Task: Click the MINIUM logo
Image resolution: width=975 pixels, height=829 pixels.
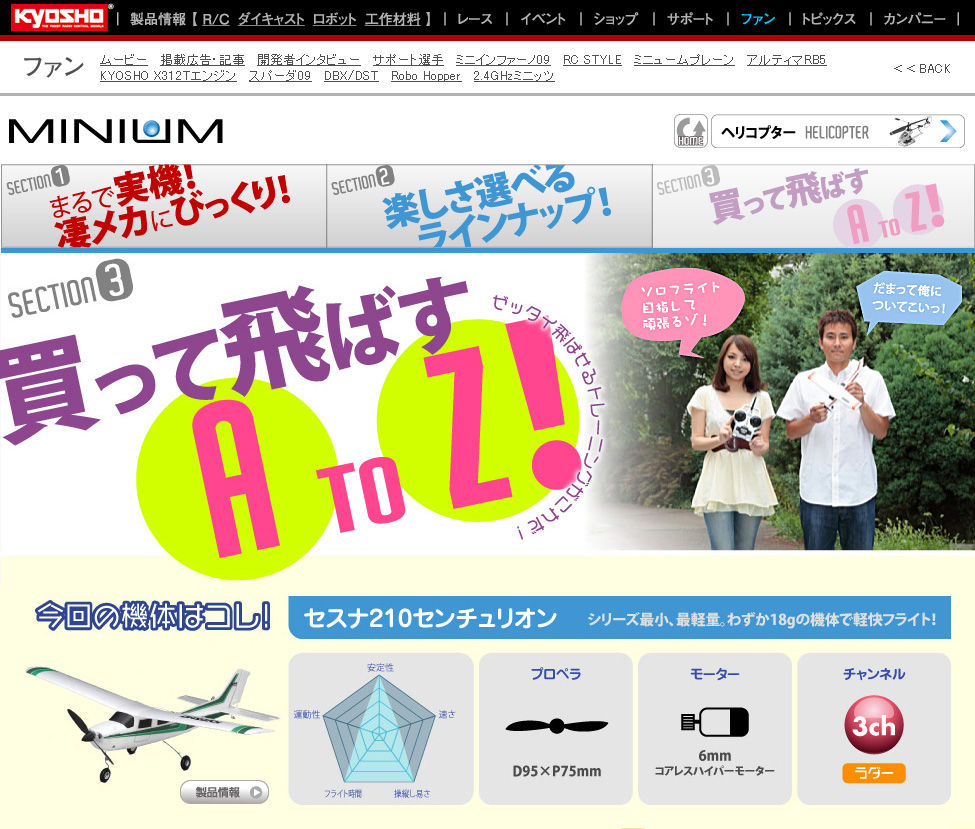Action: 116,131
